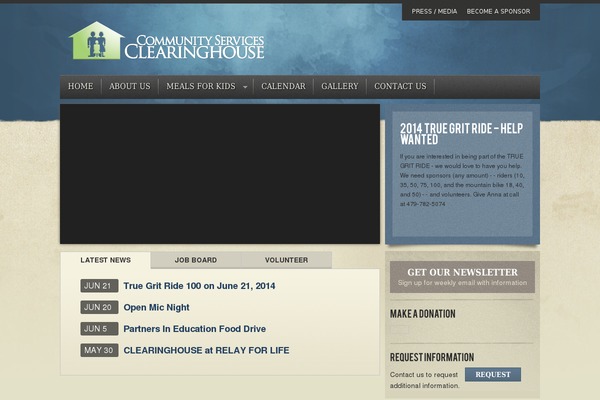Open the Gallery page
This screenshot has height=400, width=600.
pyautogui.click(x=340, y=87)
